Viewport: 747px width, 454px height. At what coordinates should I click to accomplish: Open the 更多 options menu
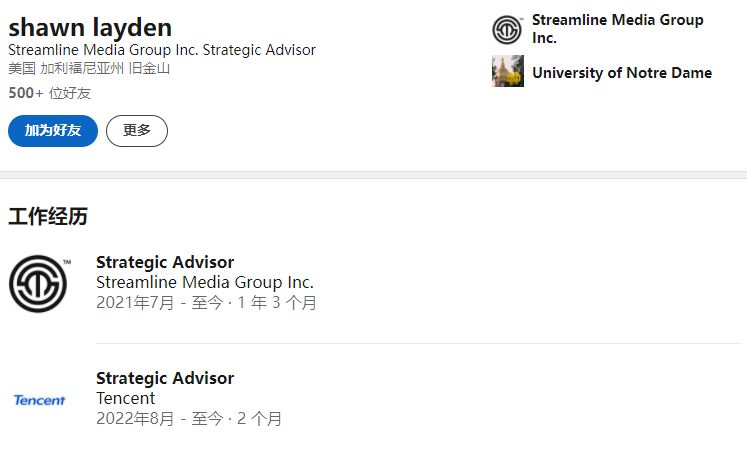(x=137, y=131)
